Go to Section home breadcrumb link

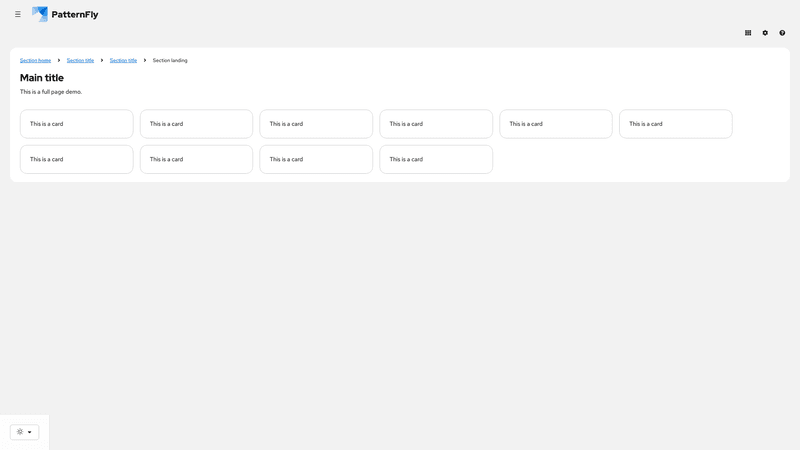pyautogui.click(x=35, y=60)
